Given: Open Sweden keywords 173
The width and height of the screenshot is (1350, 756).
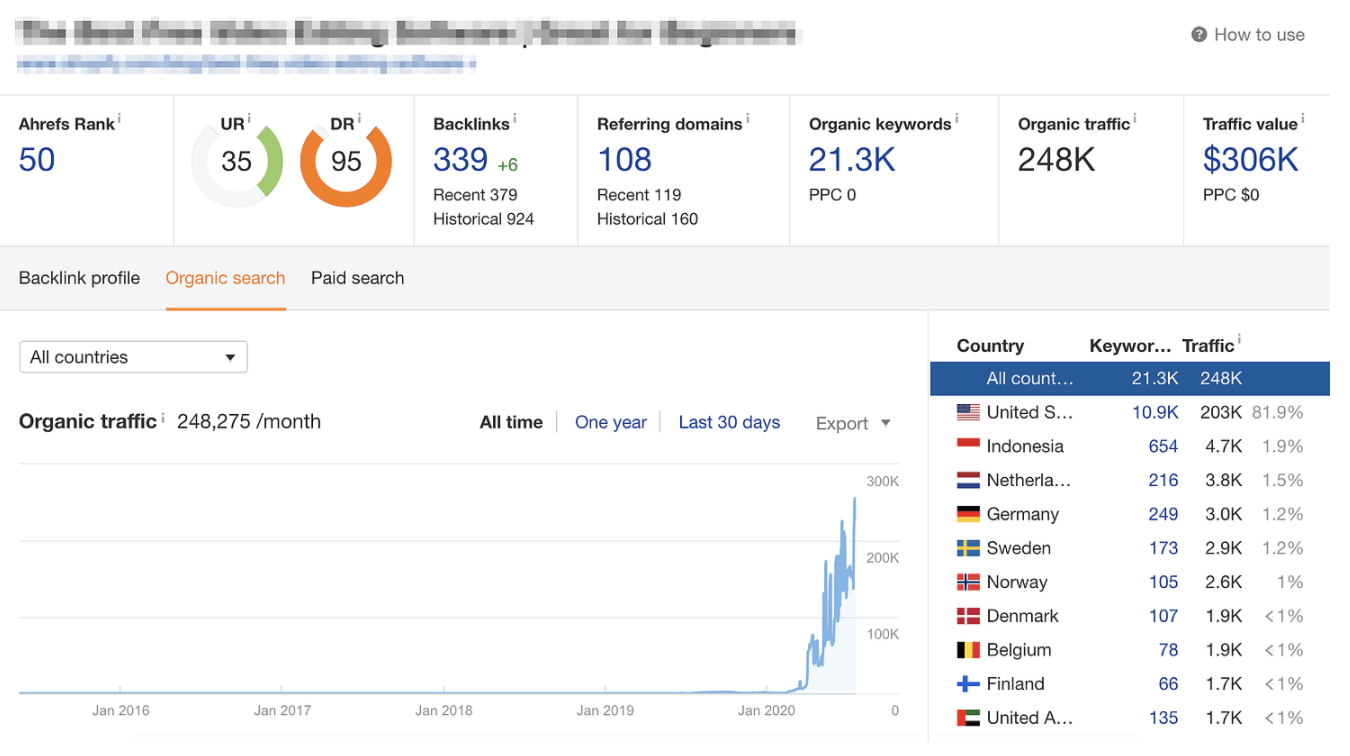Looking at the screenshot, I should pos(1163,548).
